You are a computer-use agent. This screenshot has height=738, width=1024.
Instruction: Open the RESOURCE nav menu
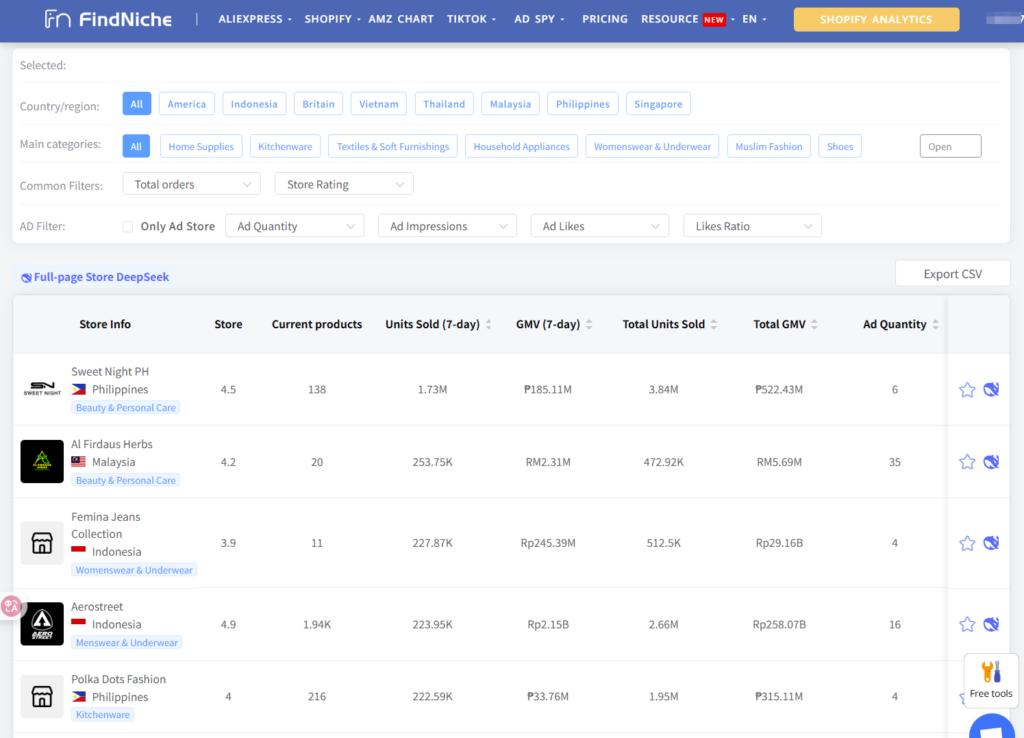click(x=688, y=19)
